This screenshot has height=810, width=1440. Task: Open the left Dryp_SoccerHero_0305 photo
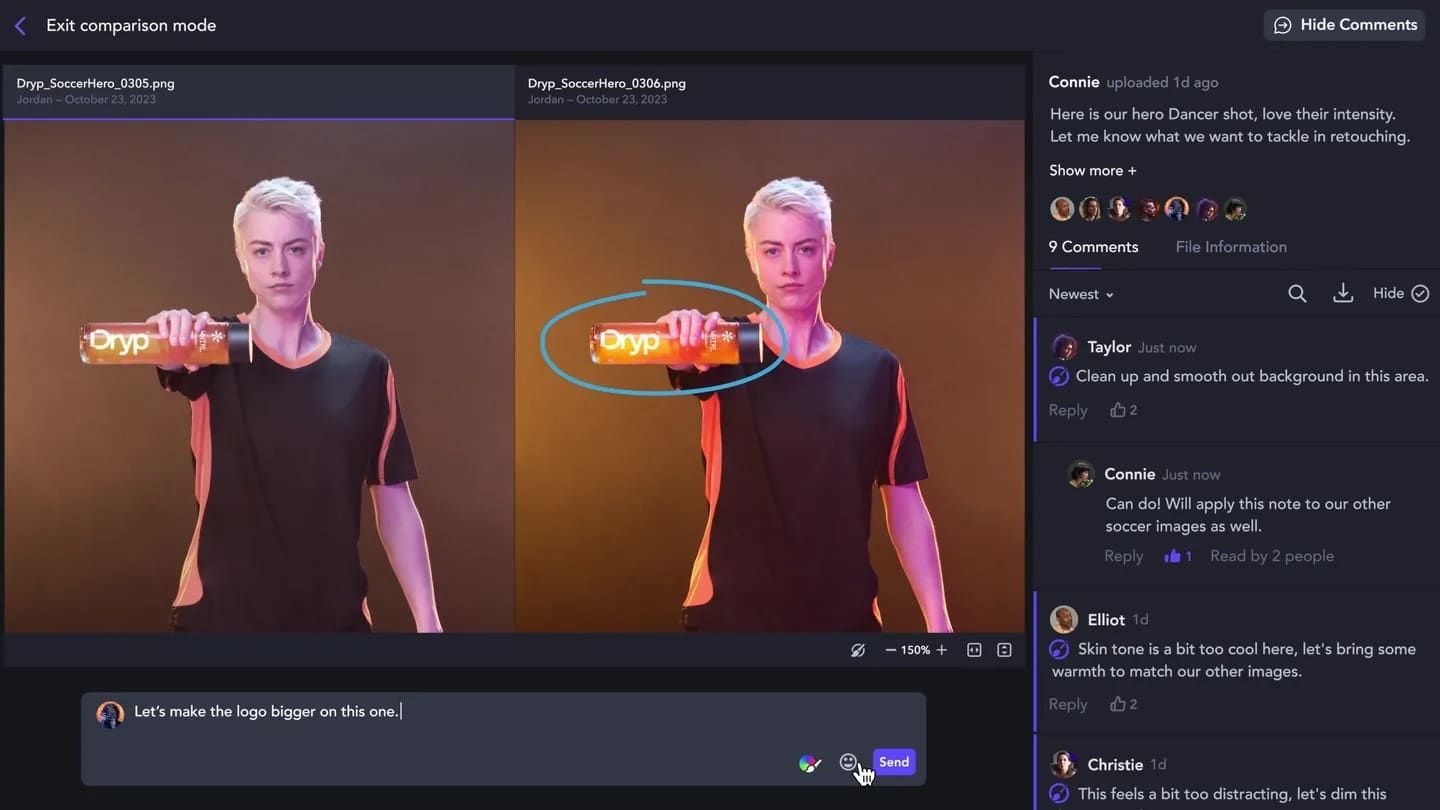(x=259, y=376)
